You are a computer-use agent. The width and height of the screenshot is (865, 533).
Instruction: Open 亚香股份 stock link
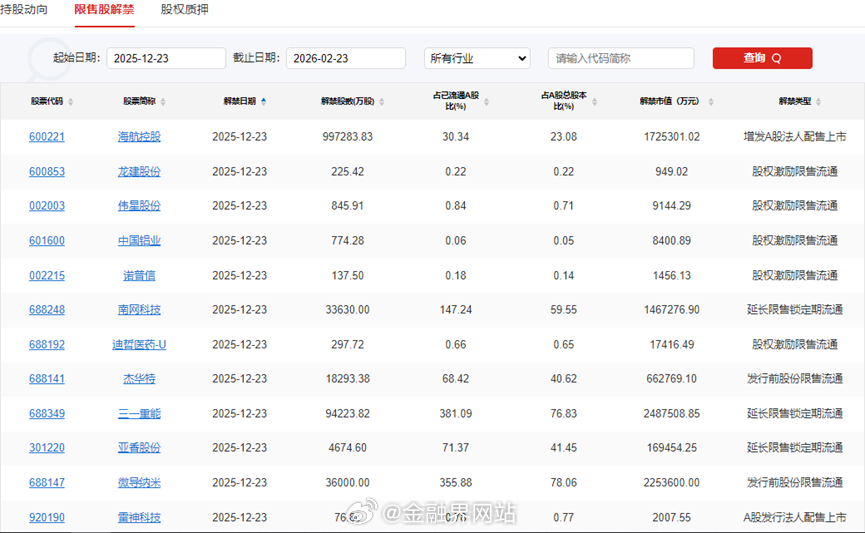point(139,447)
